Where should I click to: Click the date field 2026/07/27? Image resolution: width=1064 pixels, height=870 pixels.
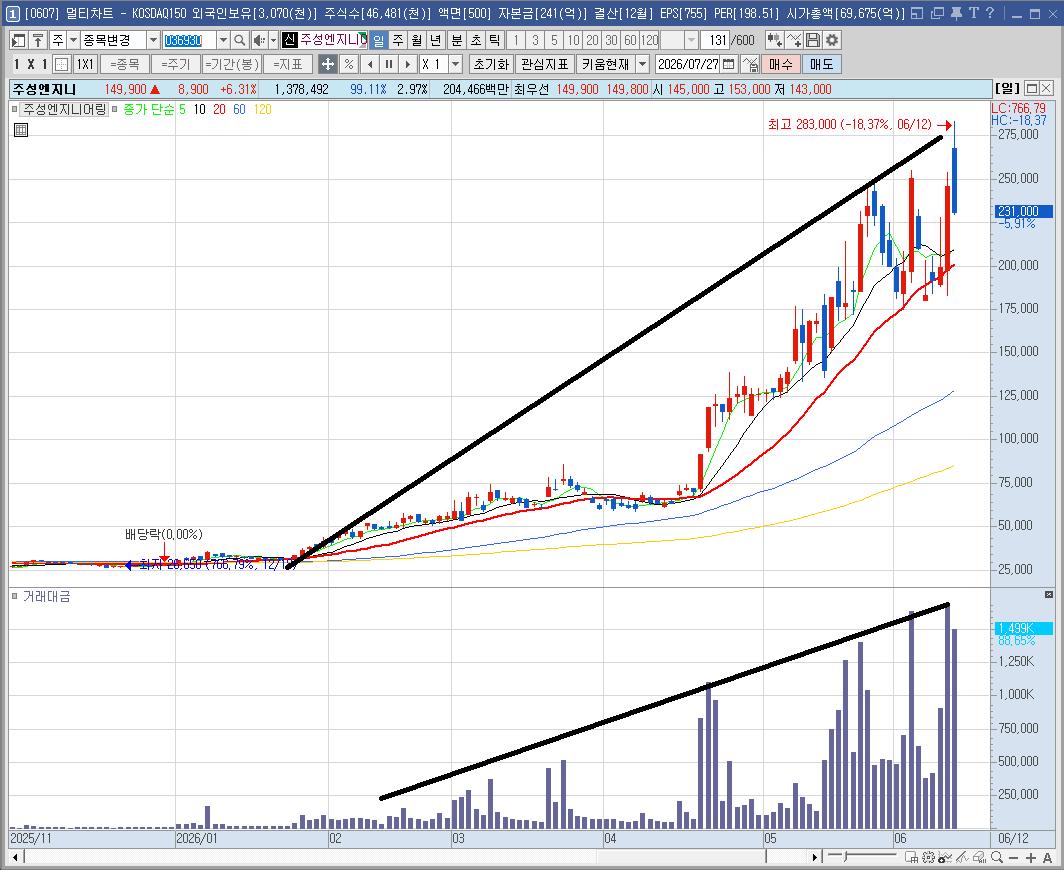[688, 64]
